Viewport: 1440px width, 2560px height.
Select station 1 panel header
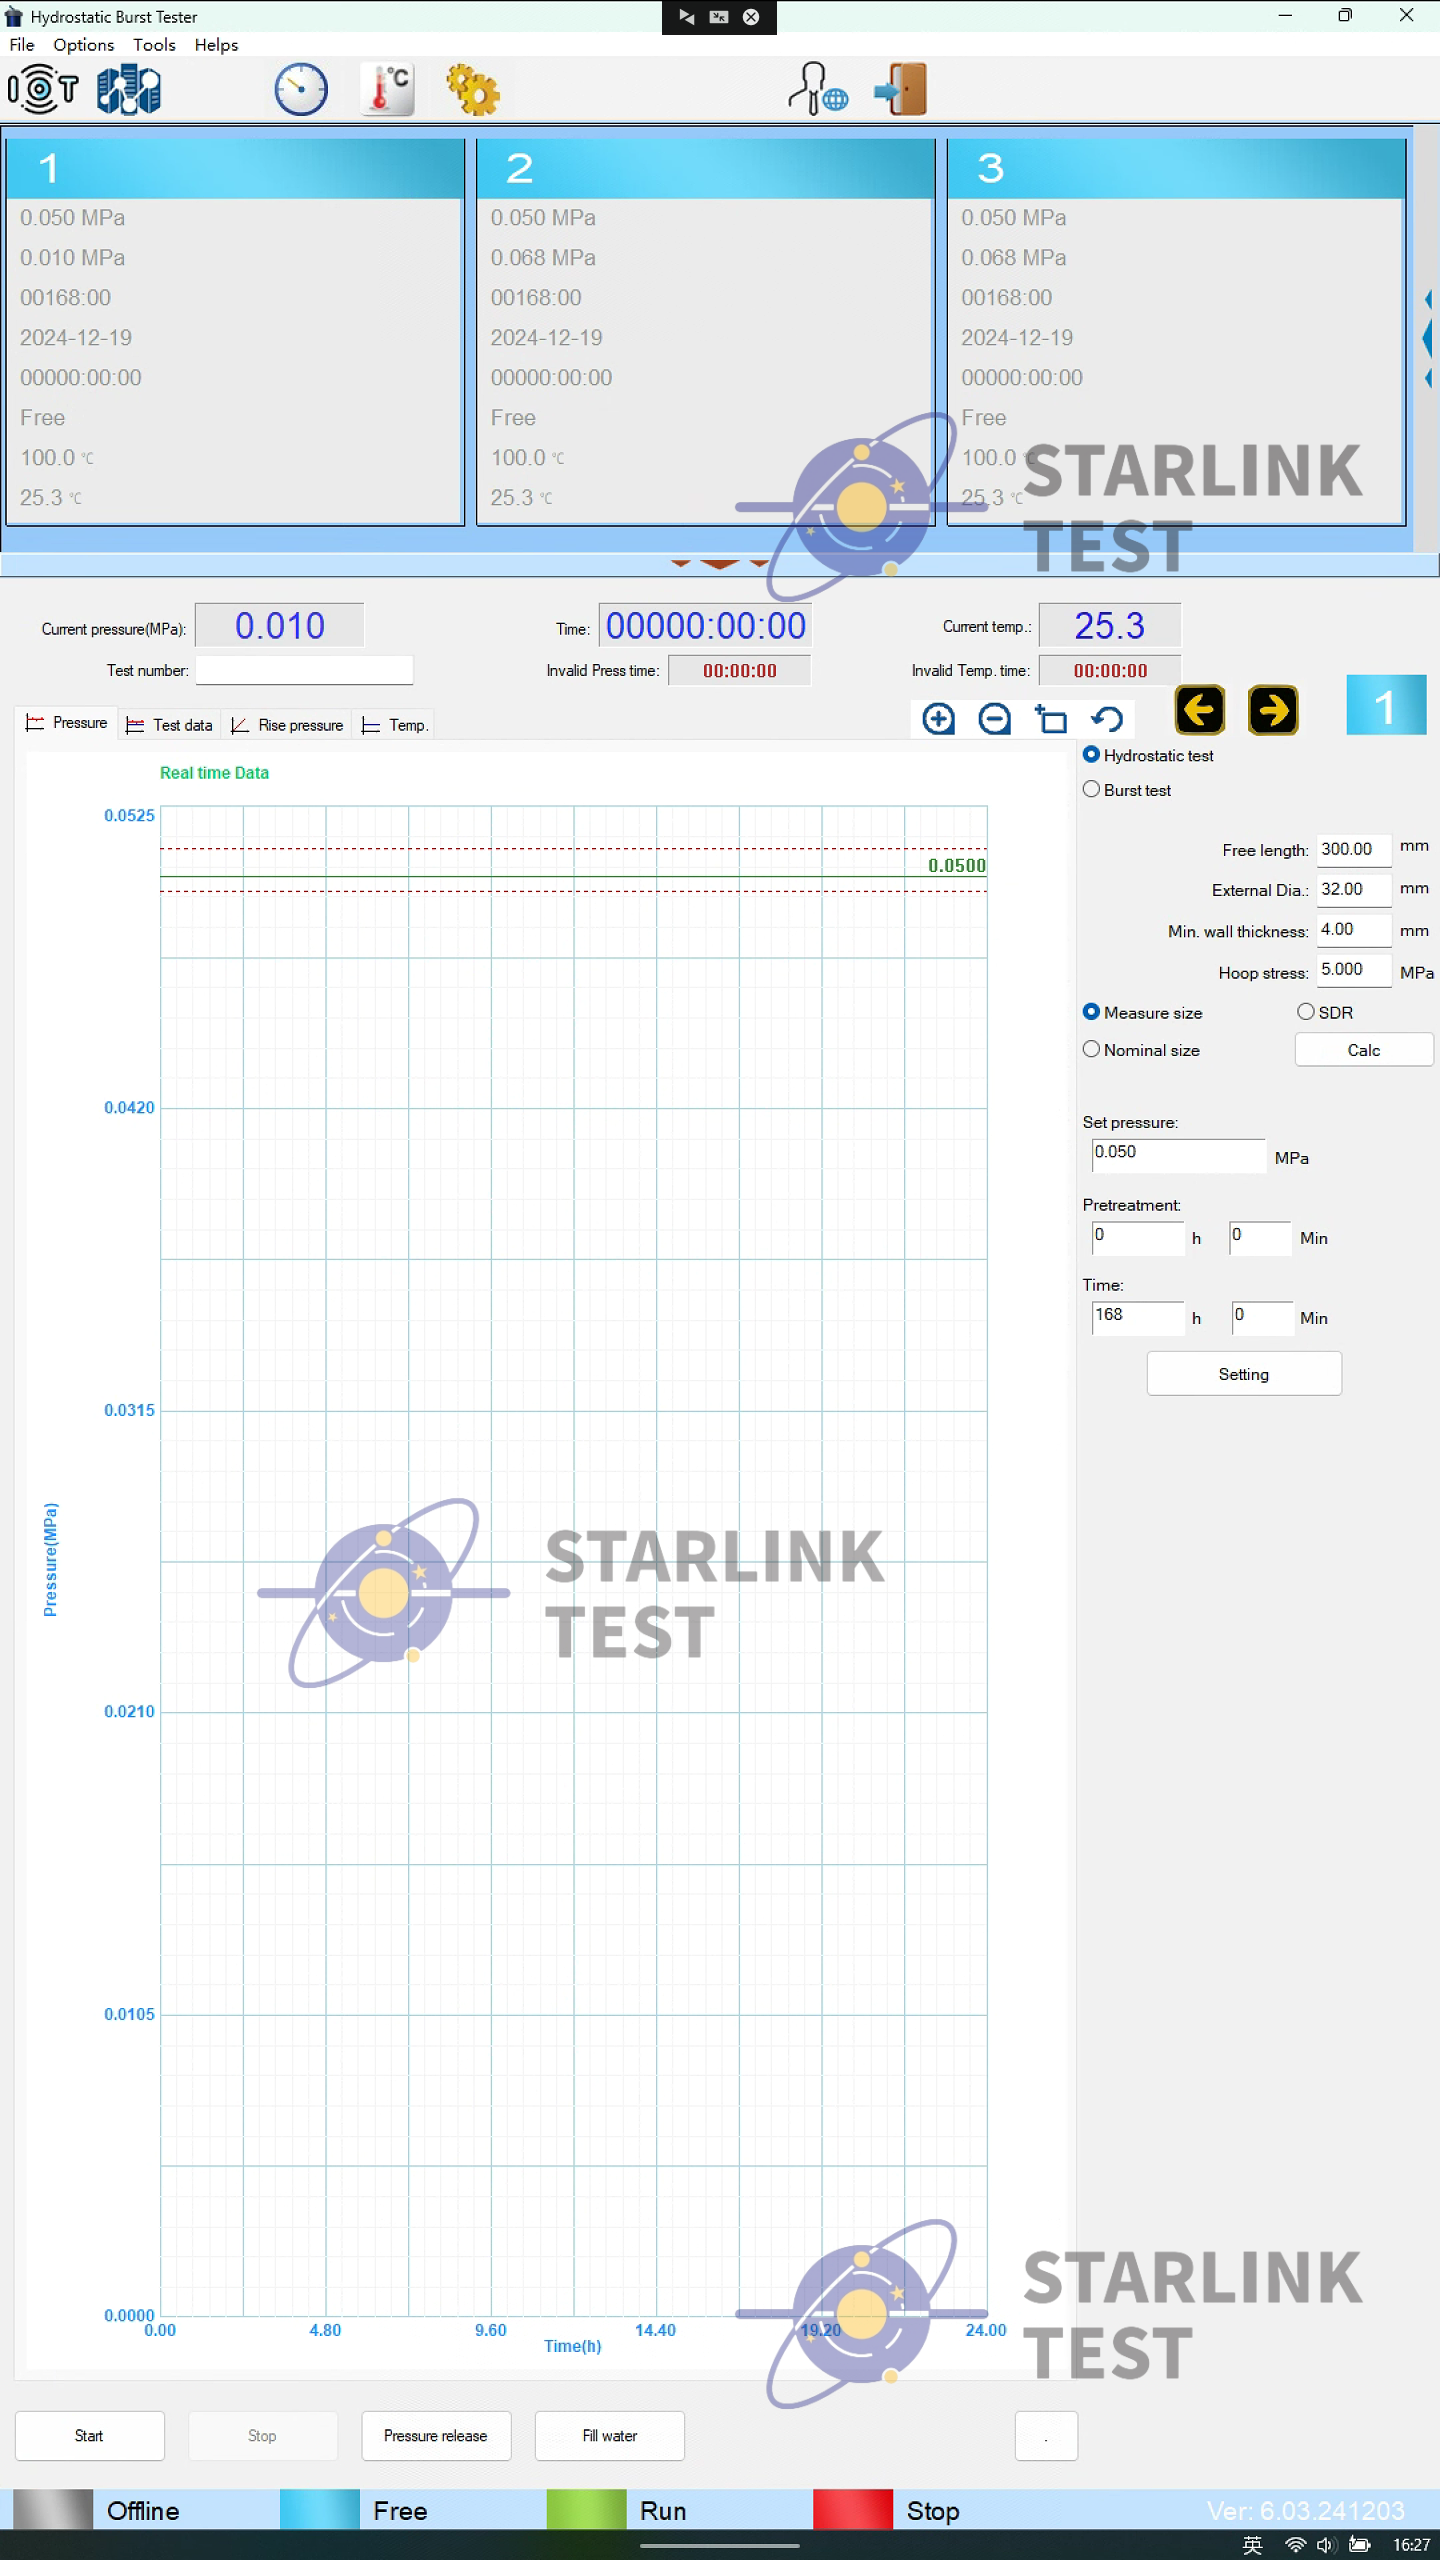pyautogui.click(x=235, y=168)
